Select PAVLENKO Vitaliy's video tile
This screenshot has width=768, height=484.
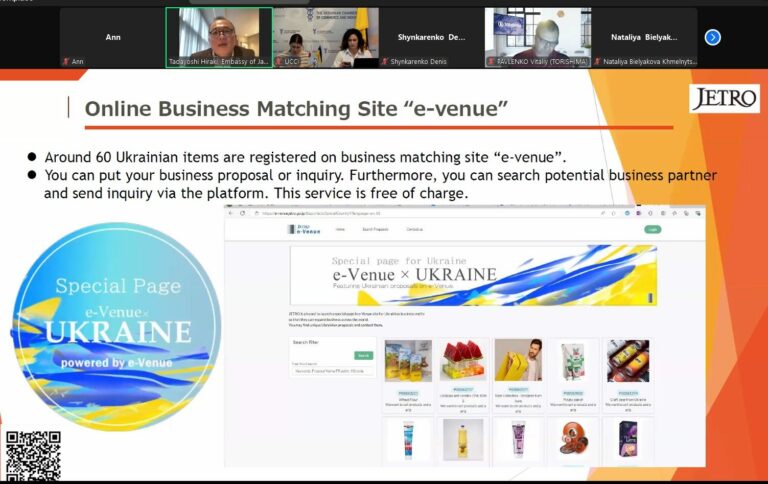[538, 36]
